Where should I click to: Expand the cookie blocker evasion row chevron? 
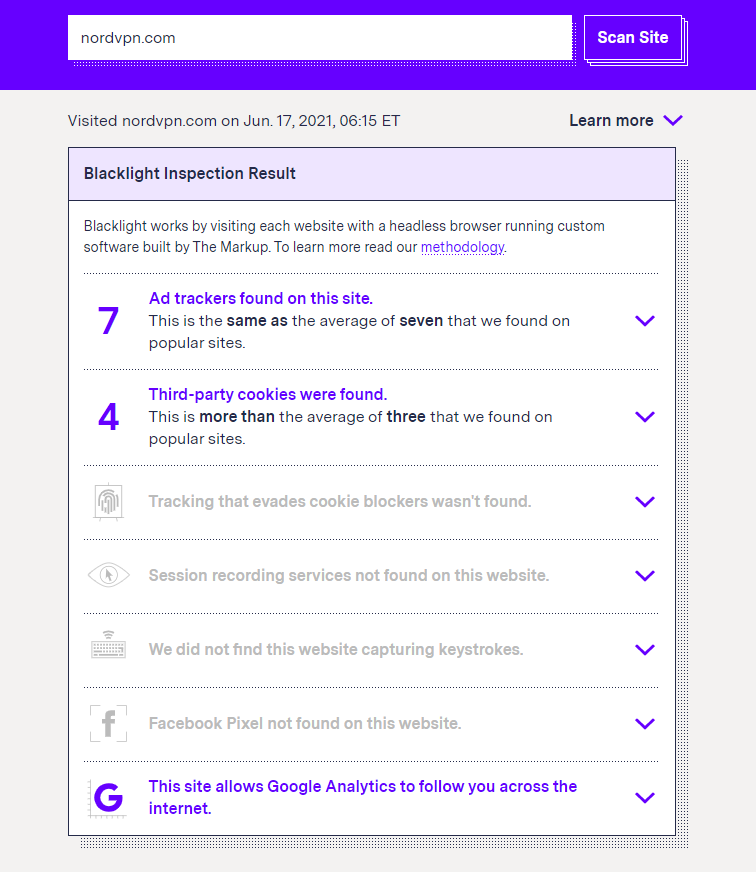coord(645,502)
